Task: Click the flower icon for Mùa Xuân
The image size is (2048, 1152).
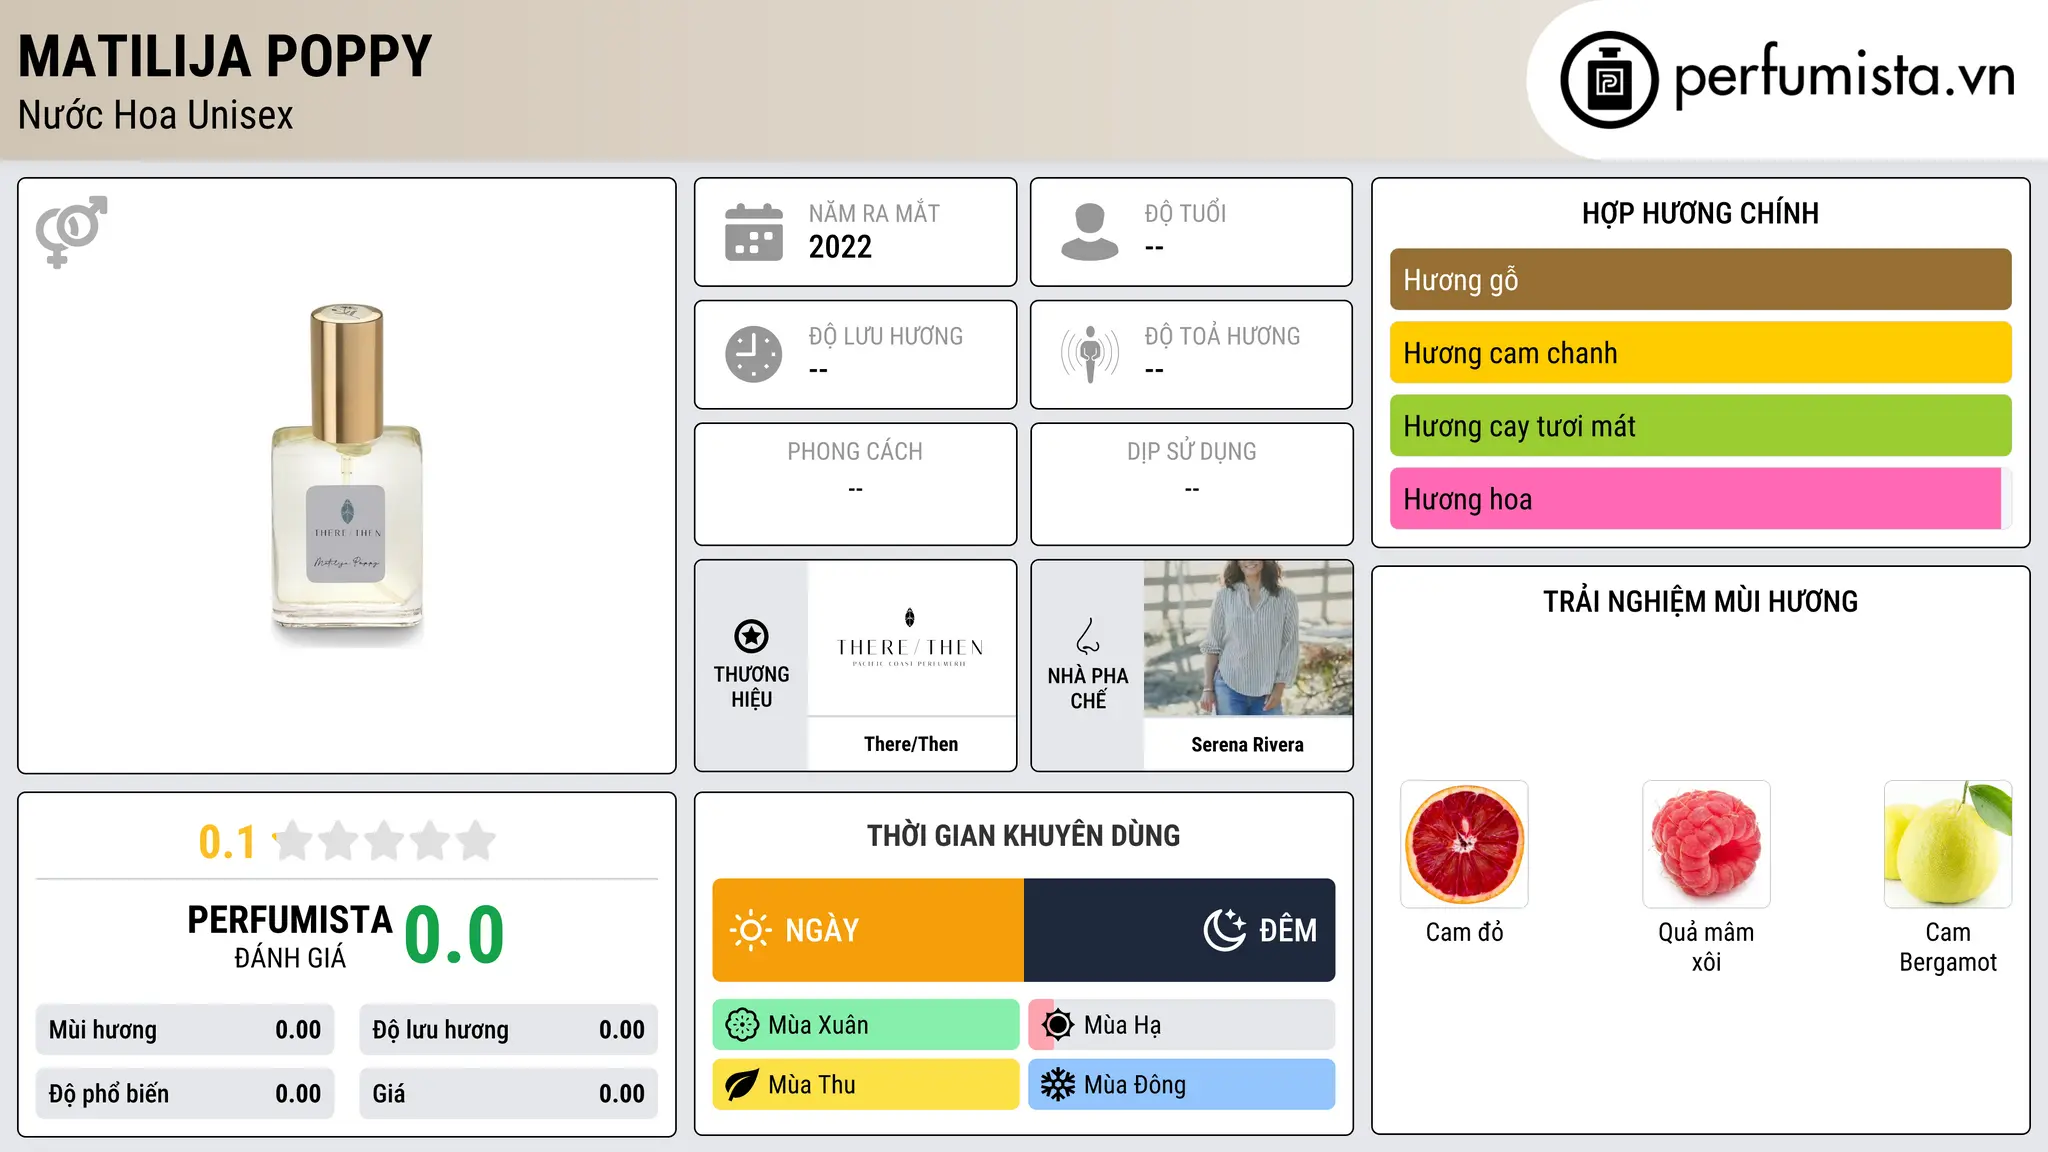Action: (x=742, y=1025)
